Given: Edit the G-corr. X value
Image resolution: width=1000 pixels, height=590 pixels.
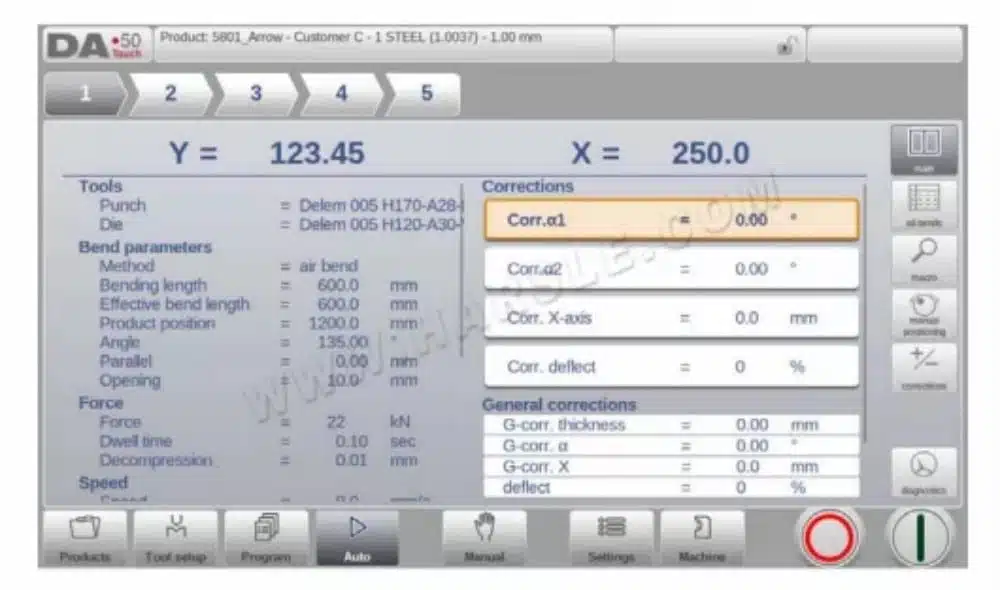Looking at the screenshot, I should 672,466.
